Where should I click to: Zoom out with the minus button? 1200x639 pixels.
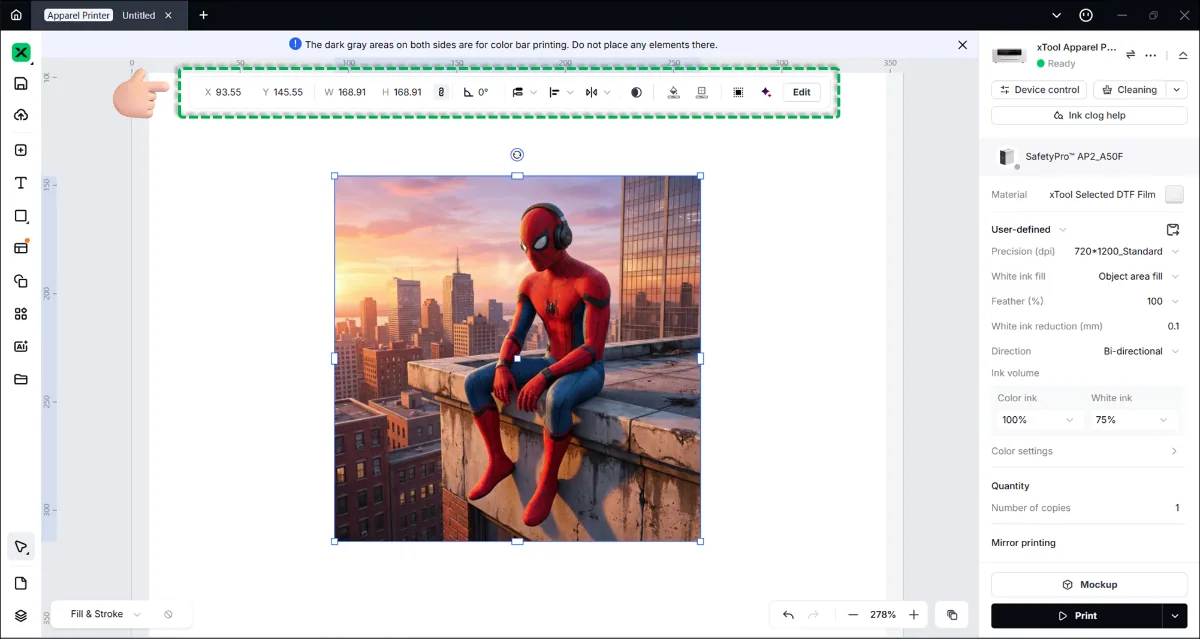tap(853, 615)
